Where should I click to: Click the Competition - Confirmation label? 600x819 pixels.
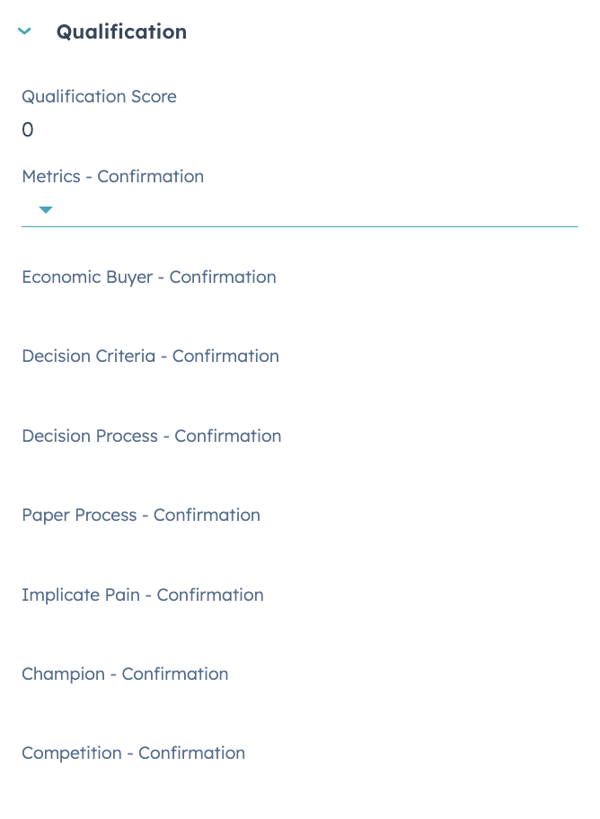[x=133, y=753]
